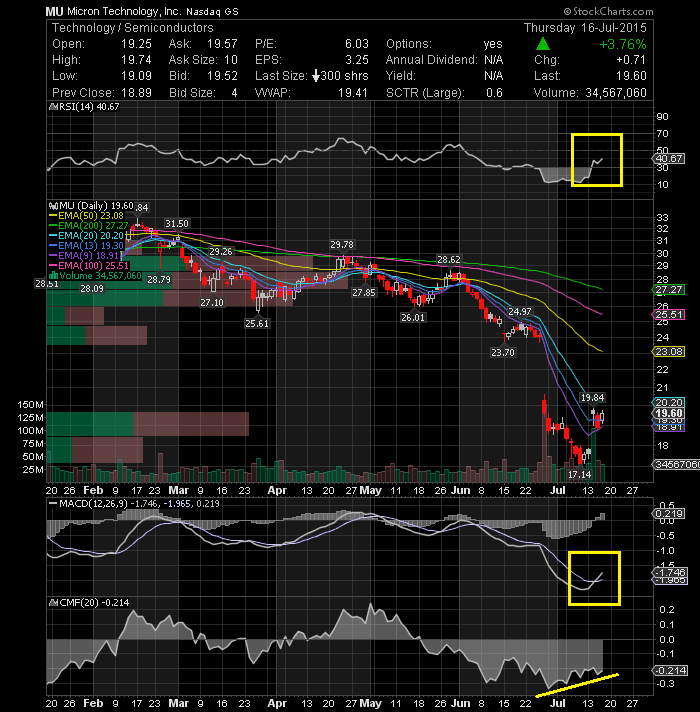Click the MU (Daily) 19.60 legend entry
700x712 pixels.
point(91,206)
